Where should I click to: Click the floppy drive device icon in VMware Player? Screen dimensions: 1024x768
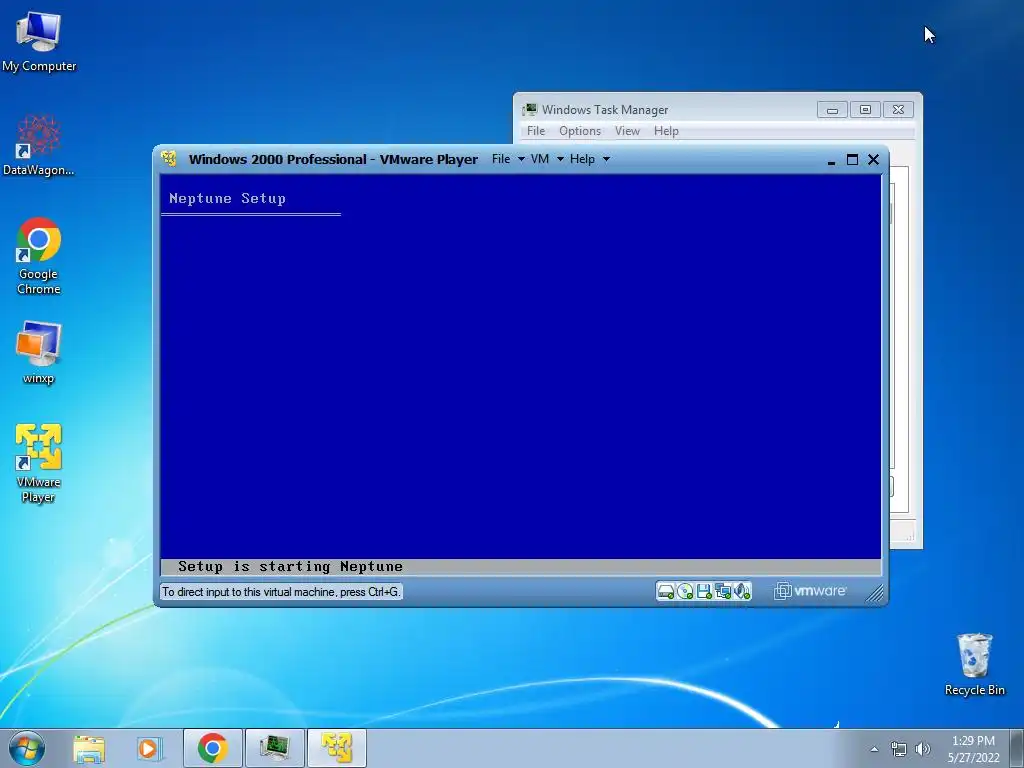click(x=703, y=592)
